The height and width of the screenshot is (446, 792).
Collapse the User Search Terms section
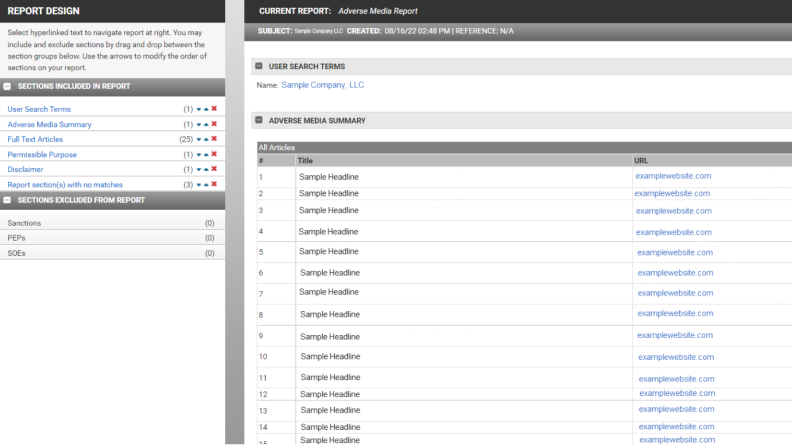(x=259, y=66)
